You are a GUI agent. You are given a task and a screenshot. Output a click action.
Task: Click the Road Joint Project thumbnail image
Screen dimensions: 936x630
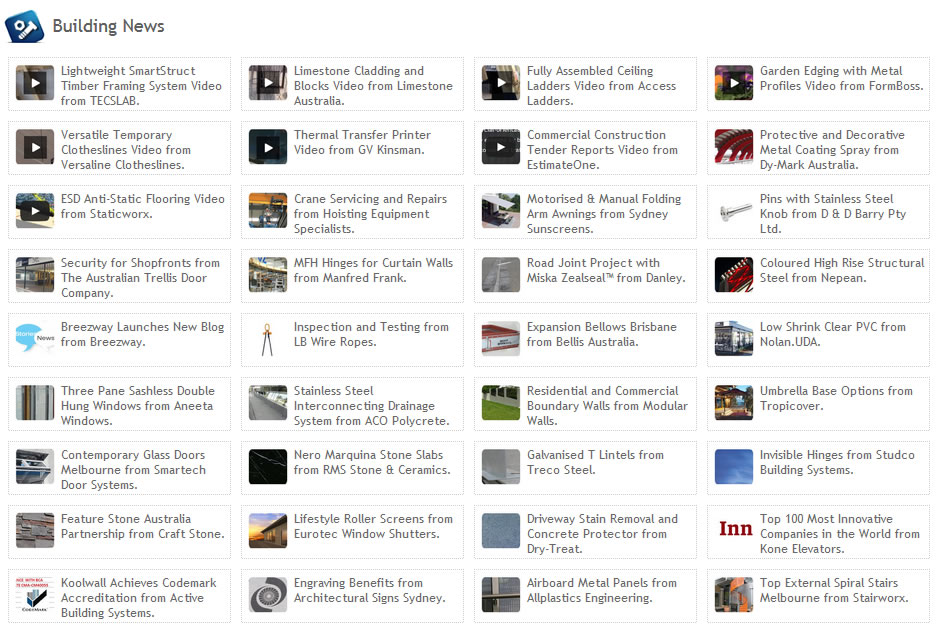point(501,275)
